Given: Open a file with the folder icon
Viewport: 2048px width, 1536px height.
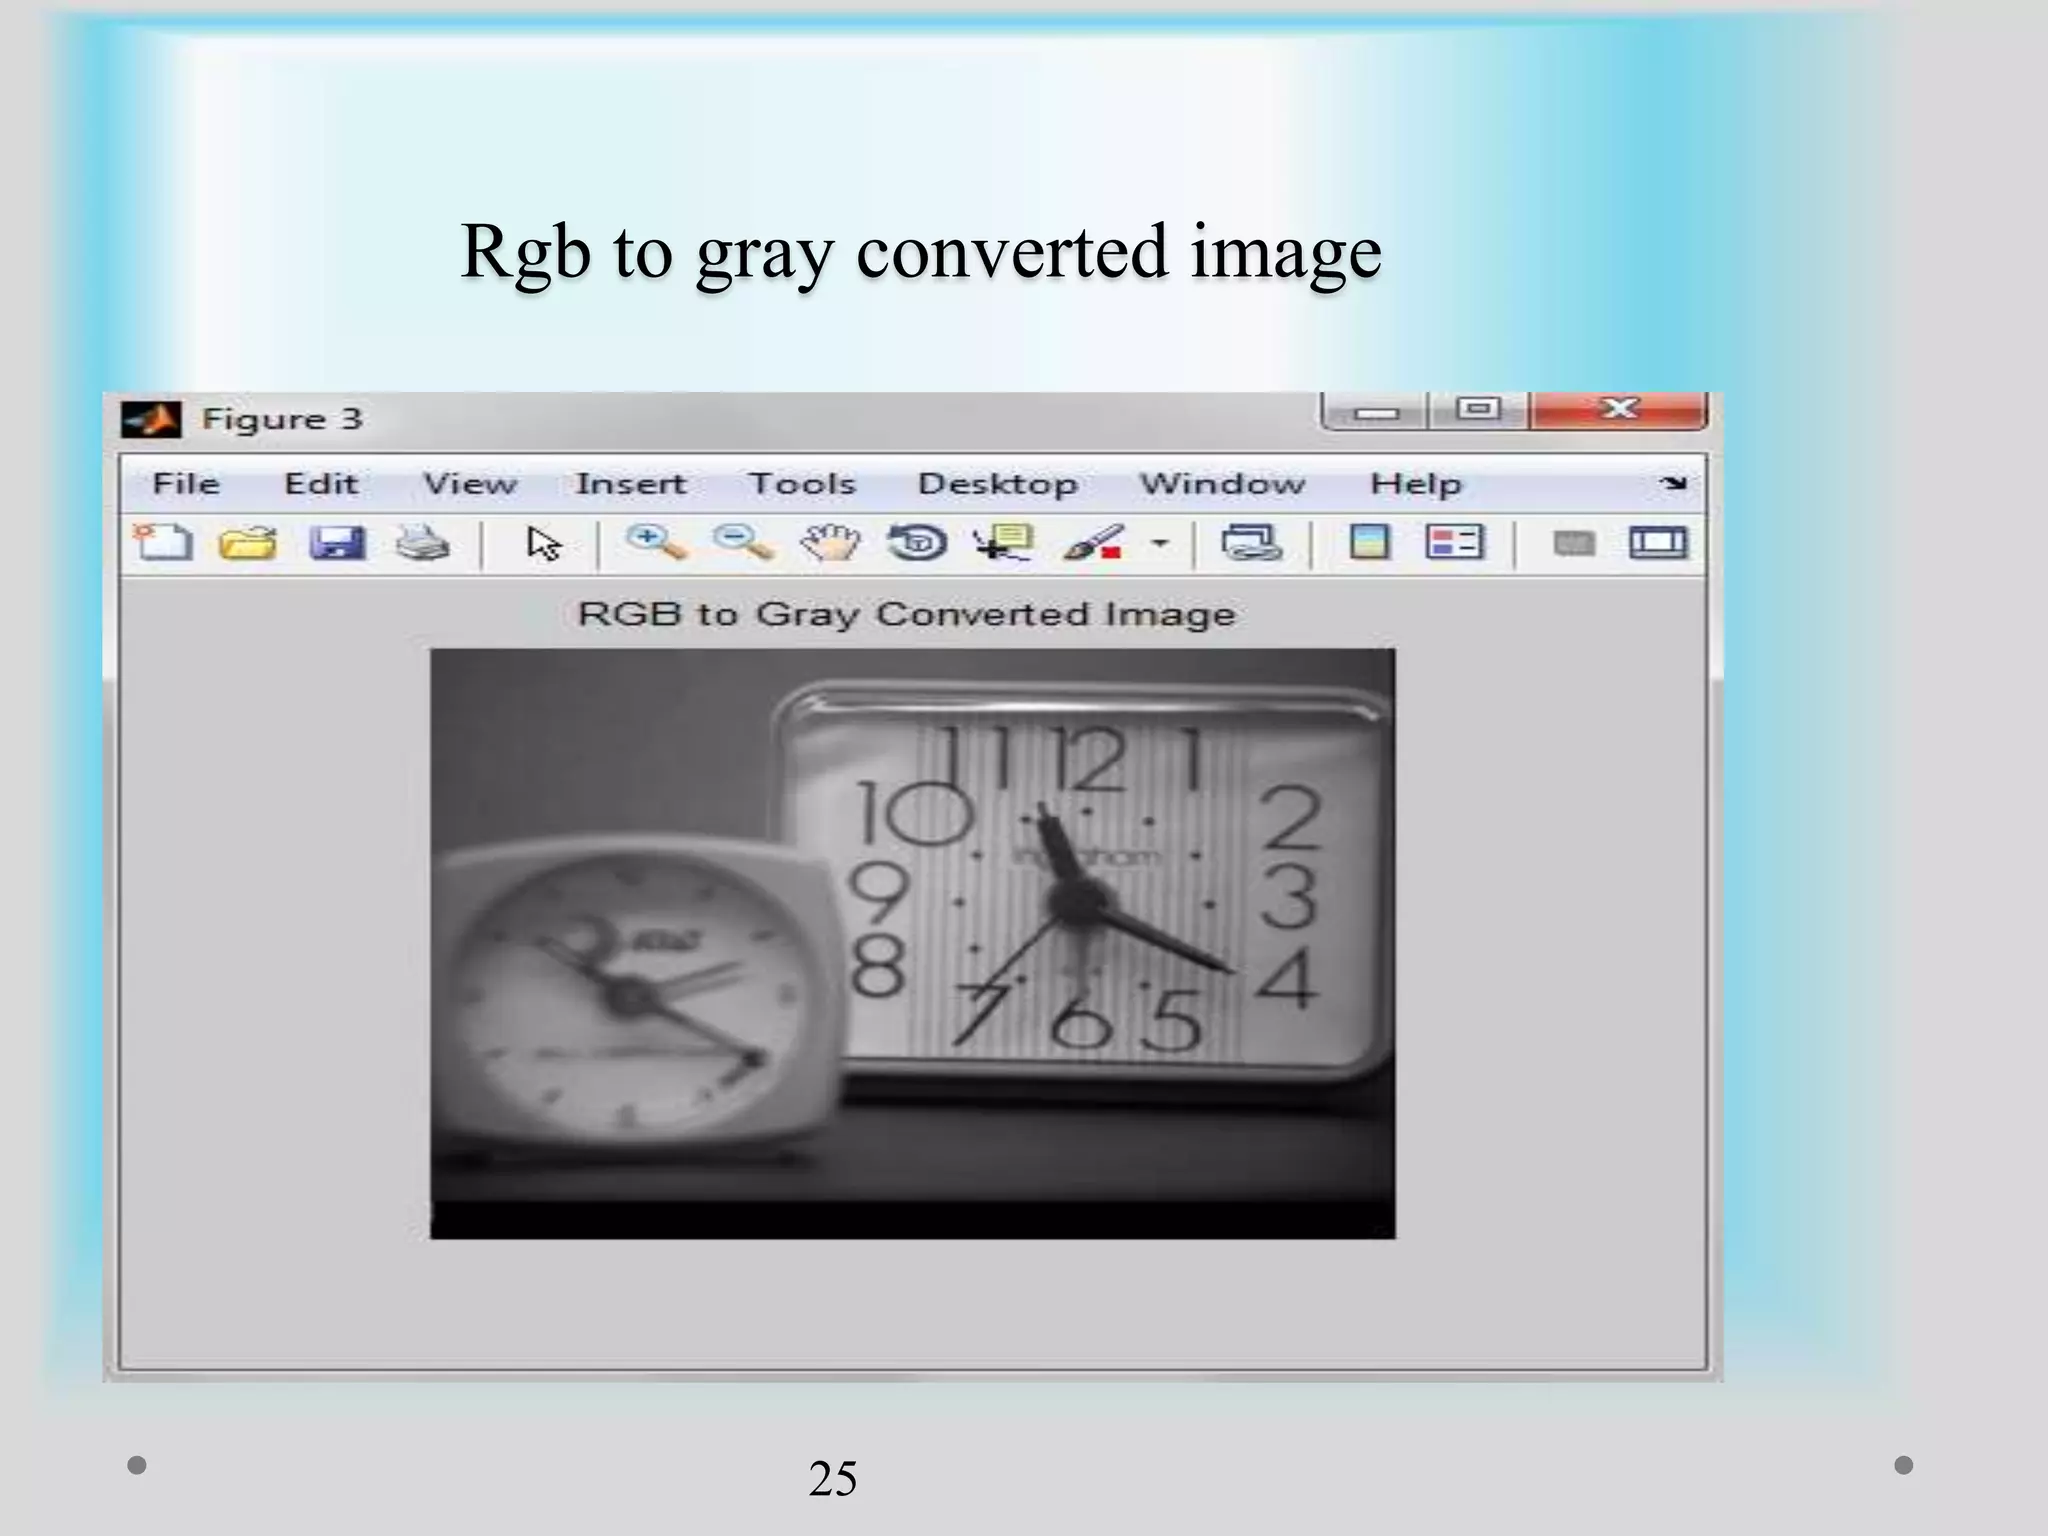Looking at the screenshot, I should point(248,543).
